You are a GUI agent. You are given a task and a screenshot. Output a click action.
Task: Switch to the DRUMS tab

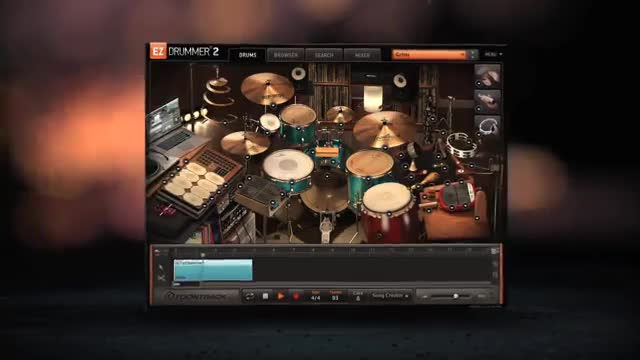point(248,55)
